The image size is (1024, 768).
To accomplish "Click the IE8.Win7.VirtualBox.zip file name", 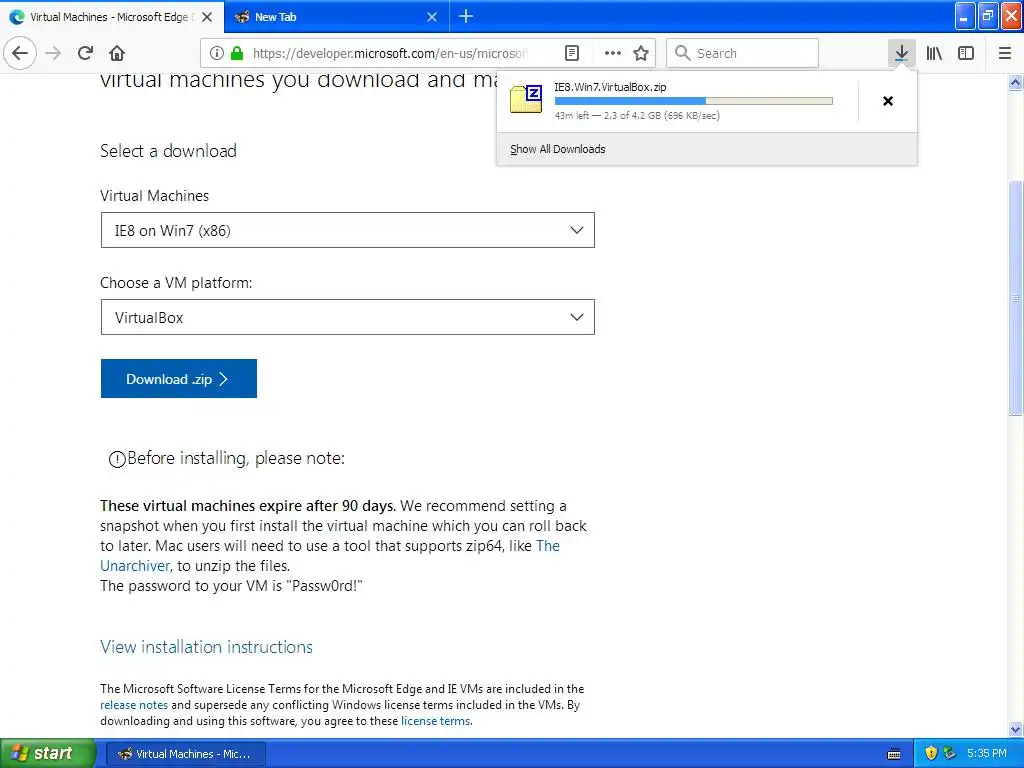I will pyautogui.click(x=610, y=87).
